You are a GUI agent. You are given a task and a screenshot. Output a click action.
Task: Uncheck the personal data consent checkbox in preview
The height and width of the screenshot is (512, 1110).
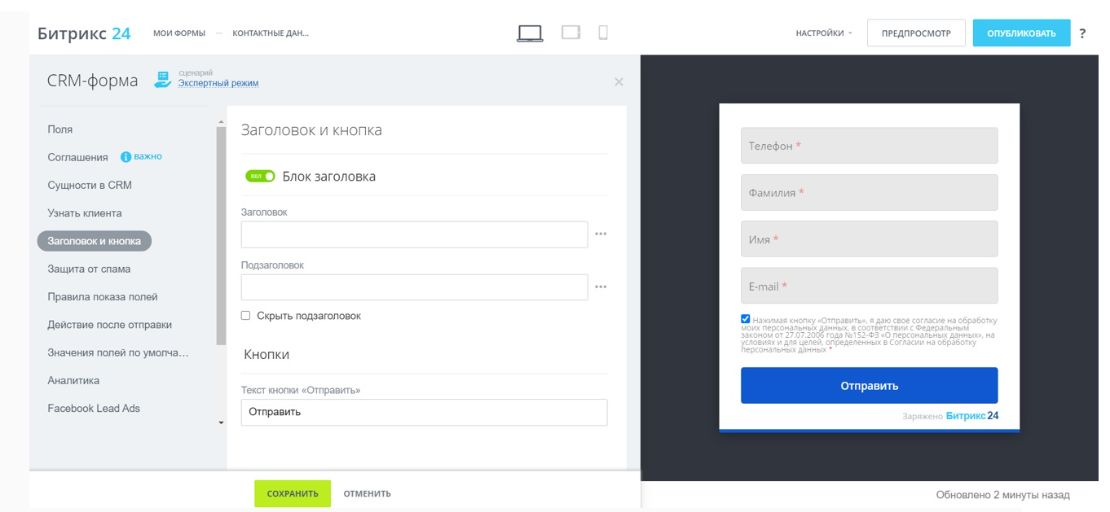pos(745,319)
